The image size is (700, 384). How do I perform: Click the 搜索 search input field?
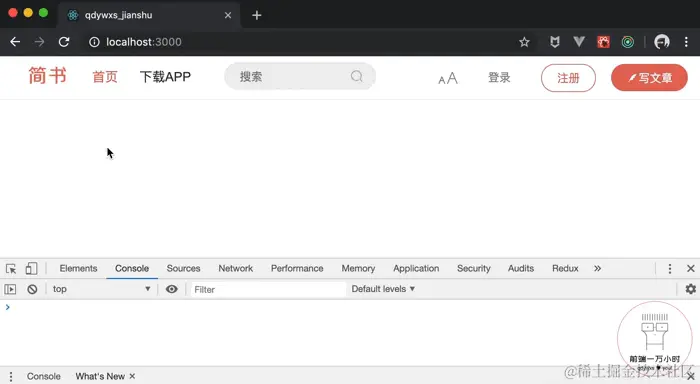point(300,76)
